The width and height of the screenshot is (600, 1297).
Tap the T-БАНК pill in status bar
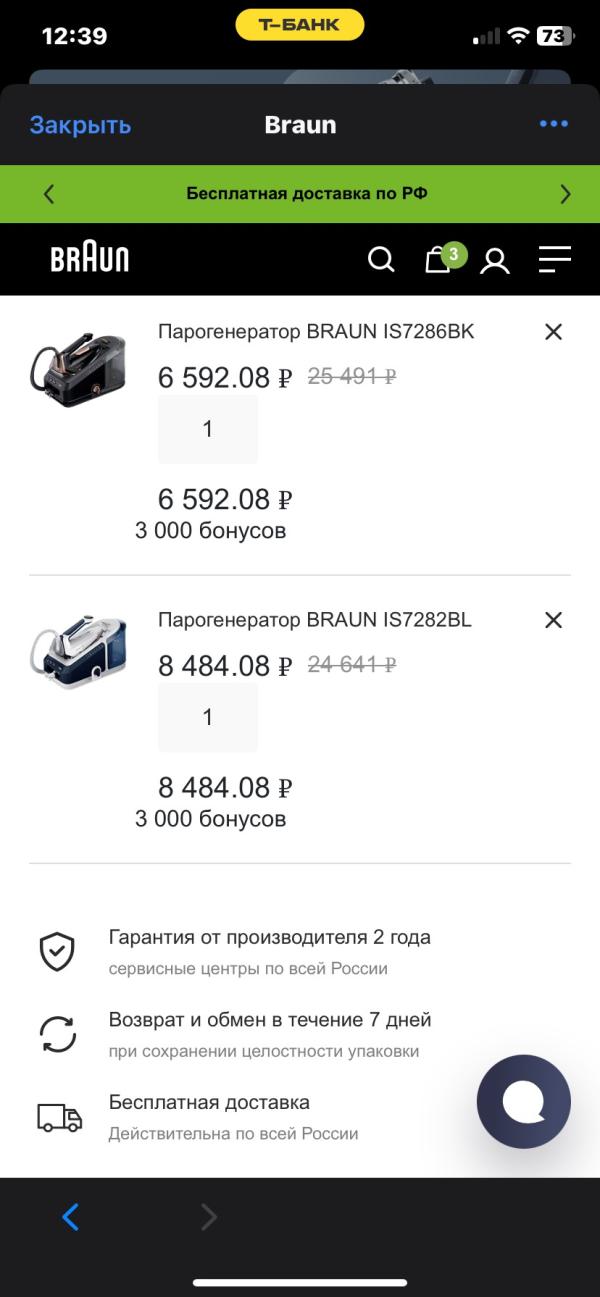tap(300, 24)
